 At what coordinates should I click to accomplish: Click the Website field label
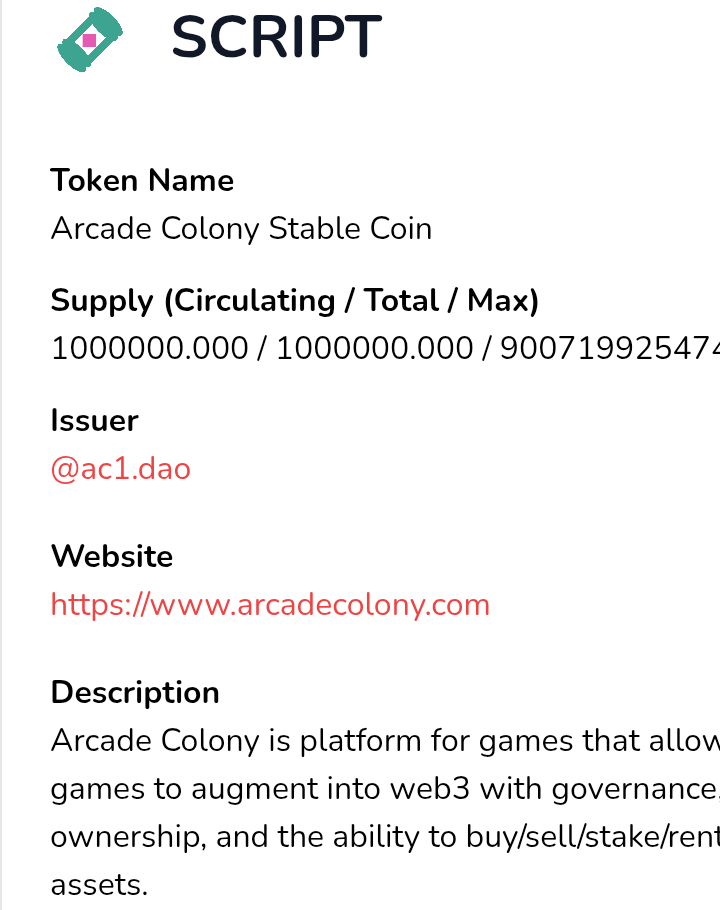click(112, 557)
